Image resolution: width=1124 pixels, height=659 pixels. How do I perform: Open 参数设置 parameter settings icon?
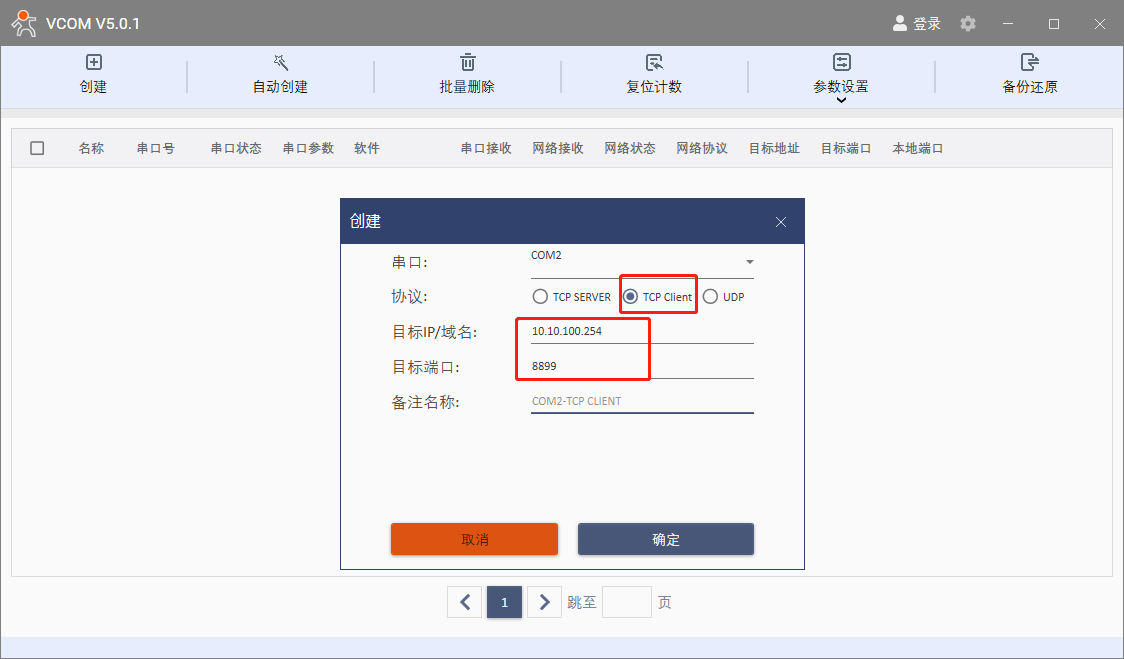(841, 63)
